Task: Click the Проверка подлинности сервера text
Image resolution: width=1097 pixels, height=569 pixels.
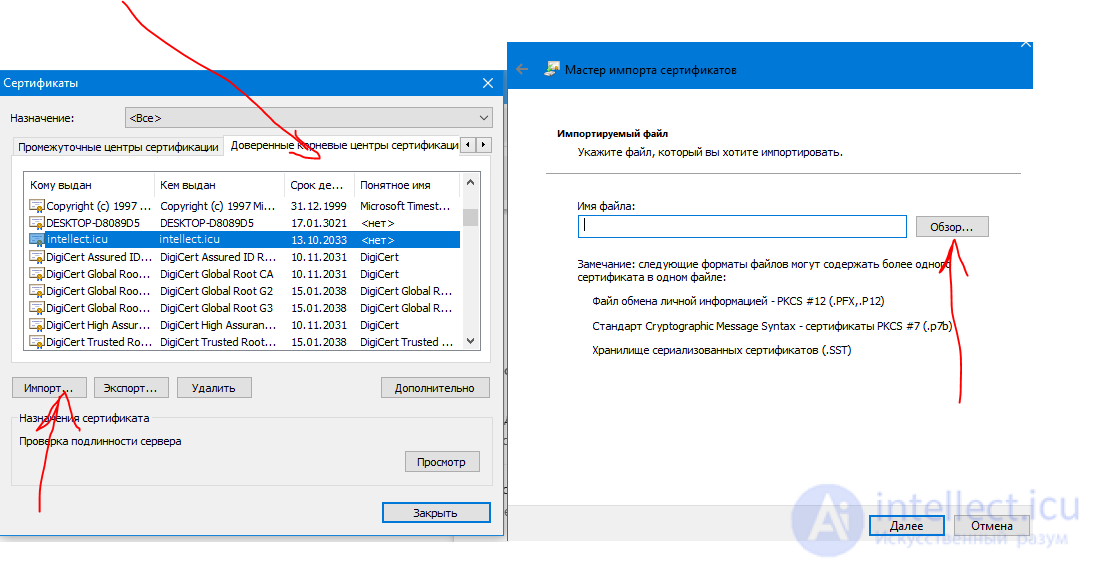Action: point(100,441)
